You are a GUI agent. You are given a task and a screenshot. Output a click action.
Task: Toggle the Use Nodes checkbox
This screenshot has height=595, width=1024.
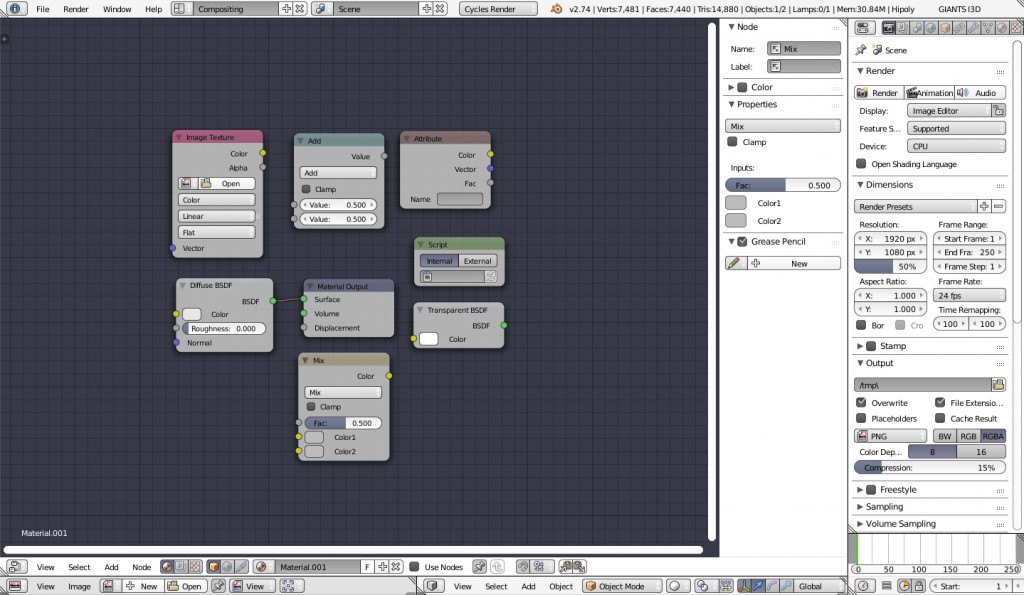pyautogui.click(x=414, y=567)
